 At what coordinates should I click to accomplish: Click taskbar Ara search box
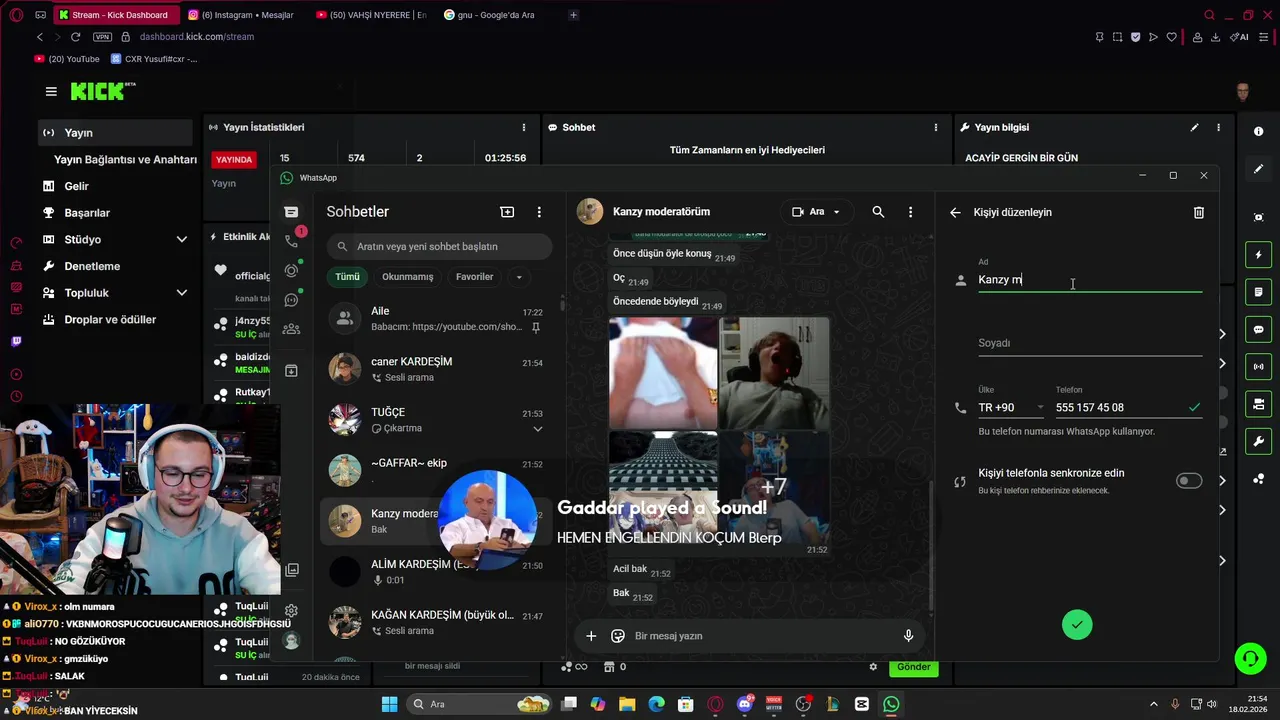pos(478,704)
